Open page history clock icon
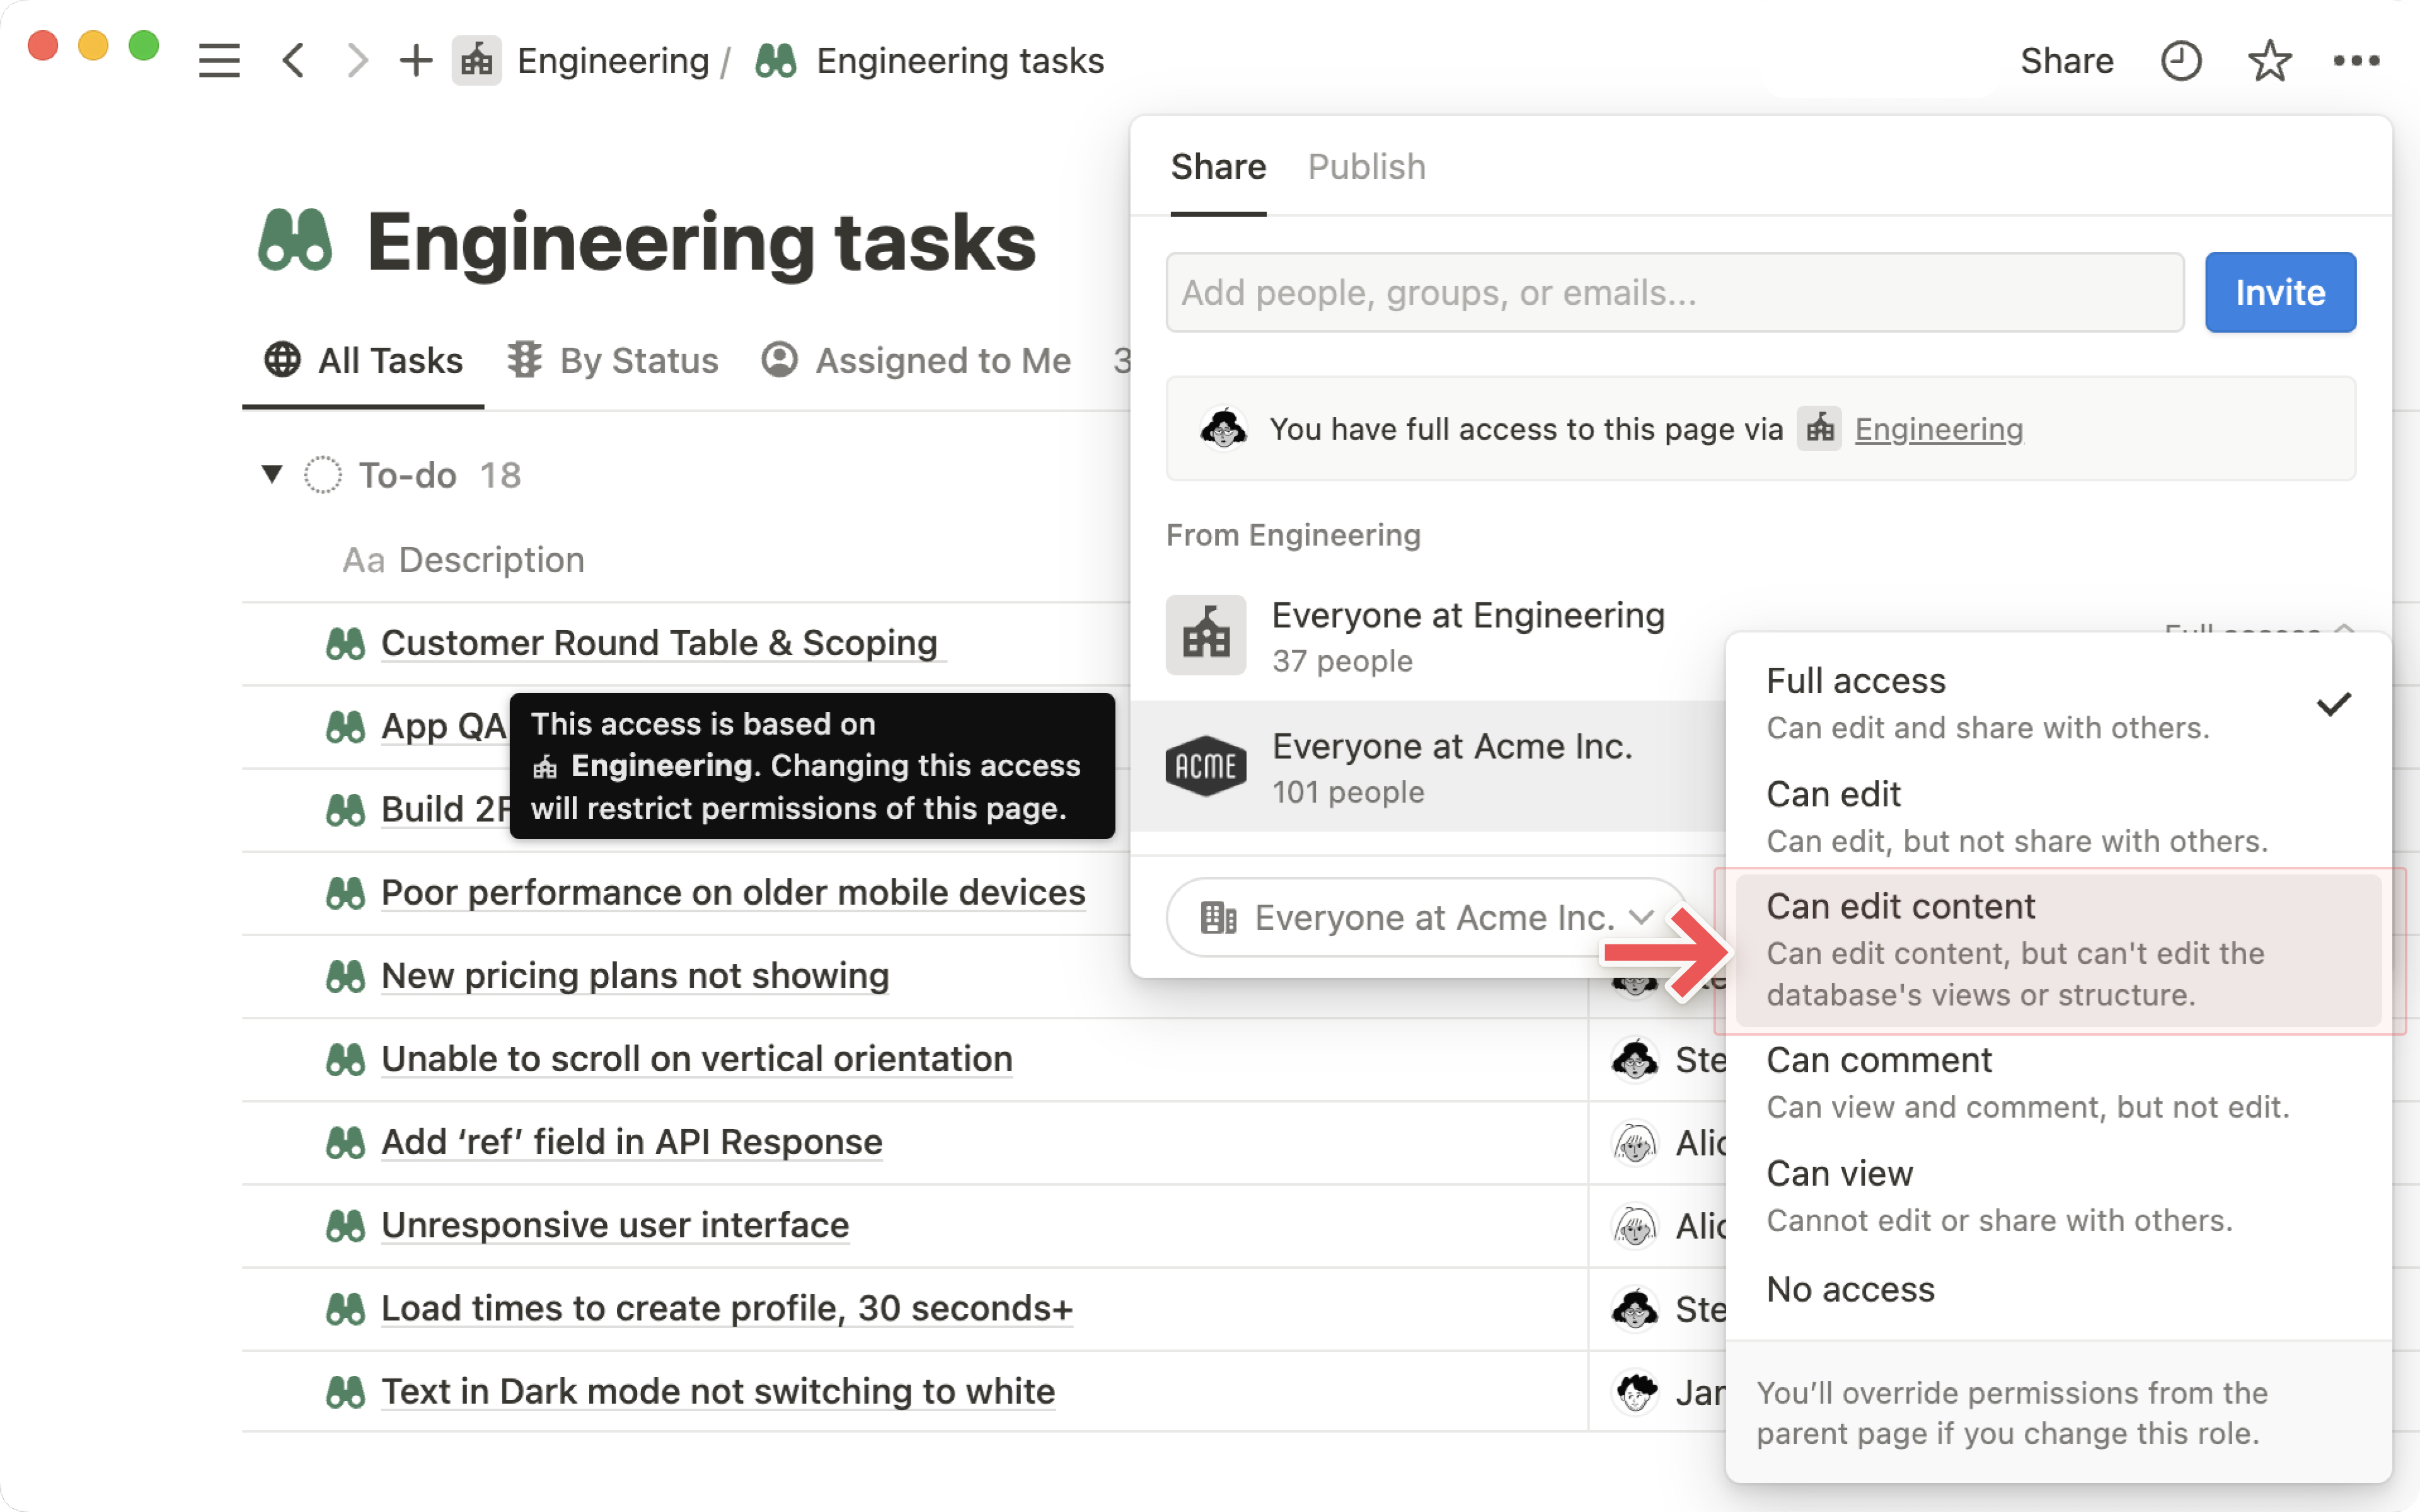Image resolution: width=2420 pixels, height=1512 pixels. 2180,61
